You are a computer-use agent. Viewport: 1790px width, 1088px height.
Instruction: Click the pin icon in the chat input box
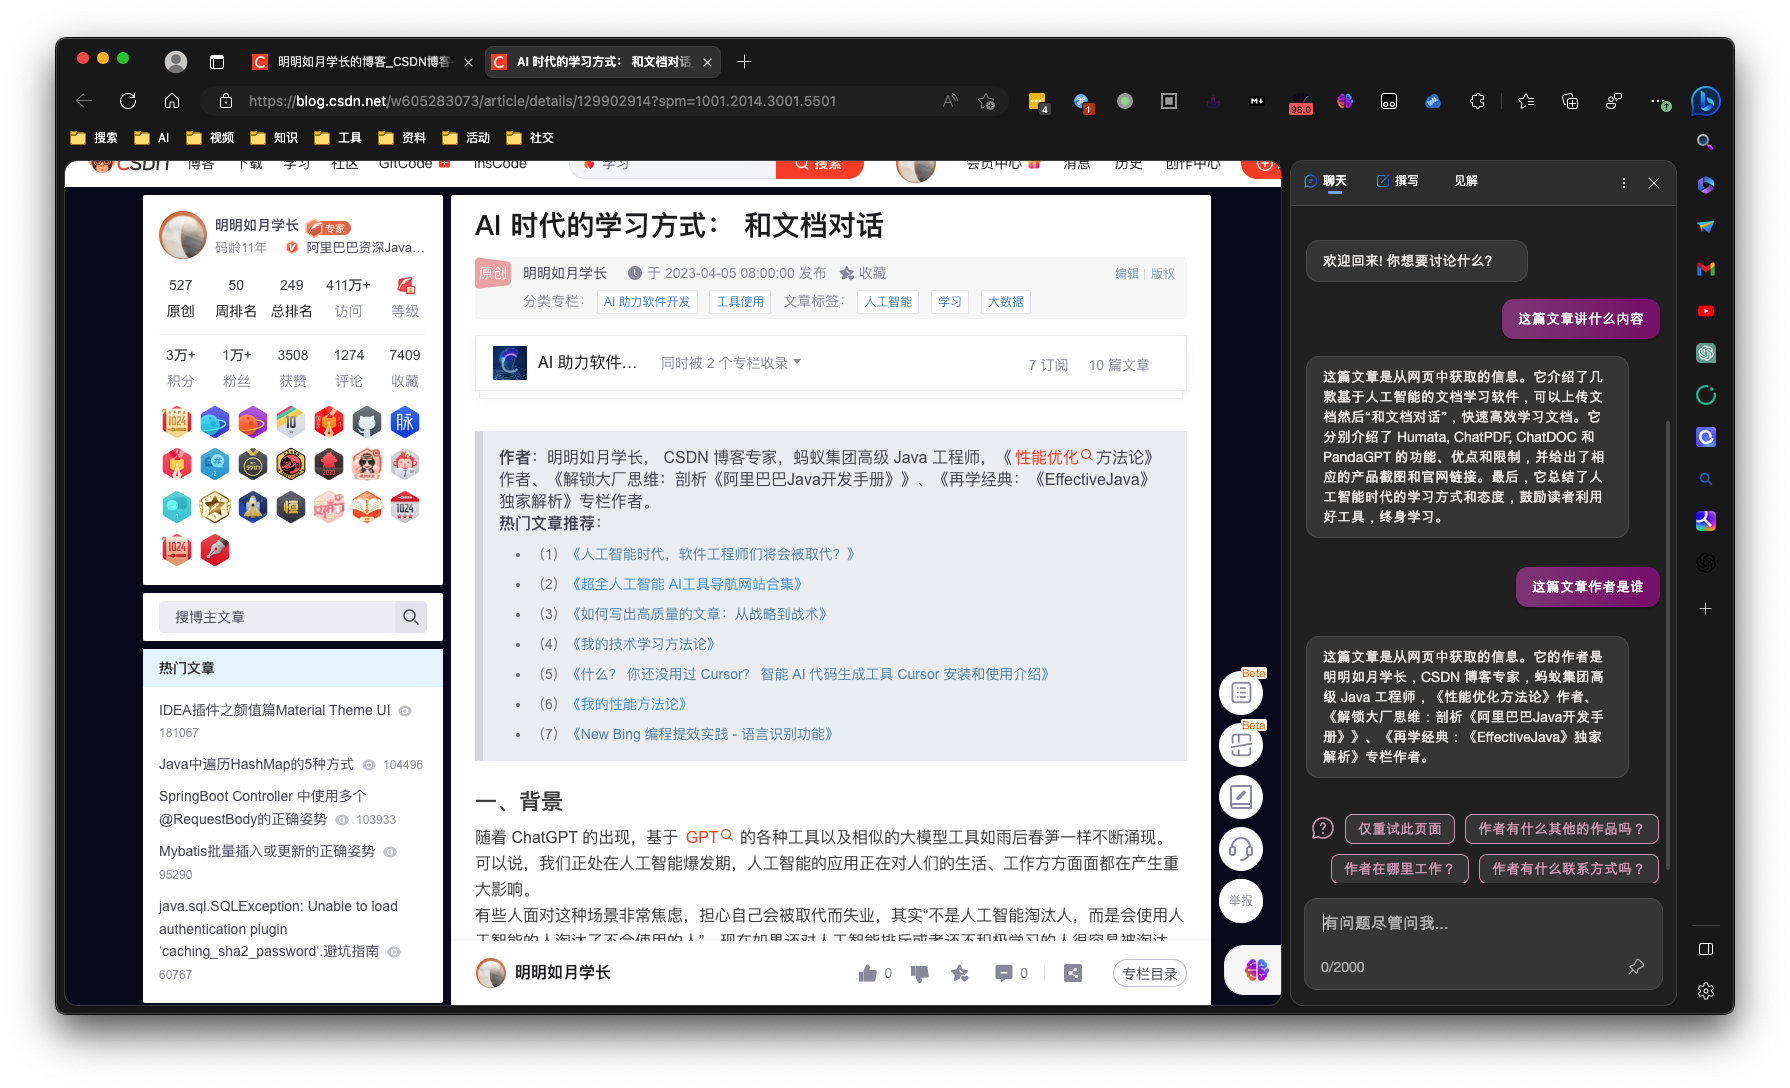pyautogui.click(x=1636, y=967)
